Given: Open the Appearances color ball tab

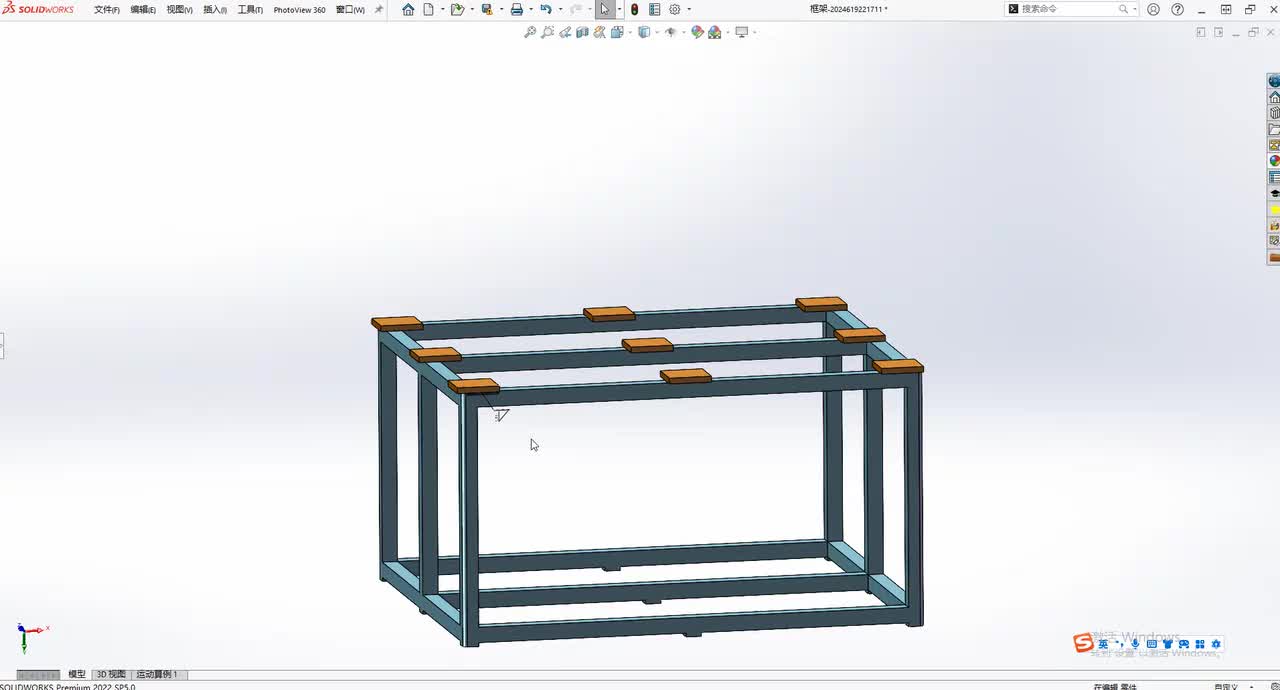Looking at the screenshot, I should click(1274, 161).
